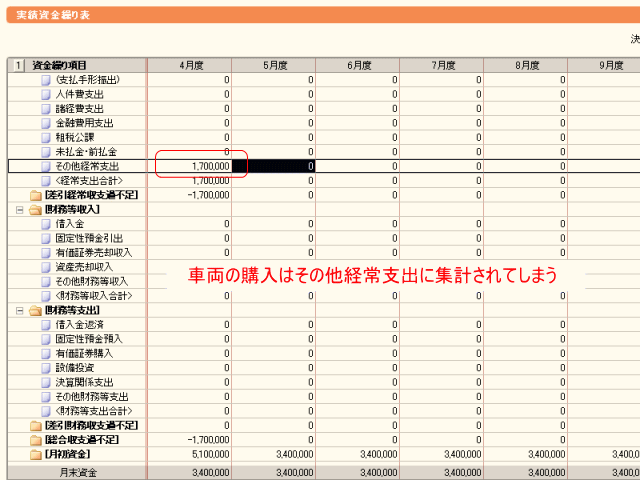This screenshot has width=640, height=480.
Task: Click document icon beside 未払金・前払金
Action: (x=46, y=152)
